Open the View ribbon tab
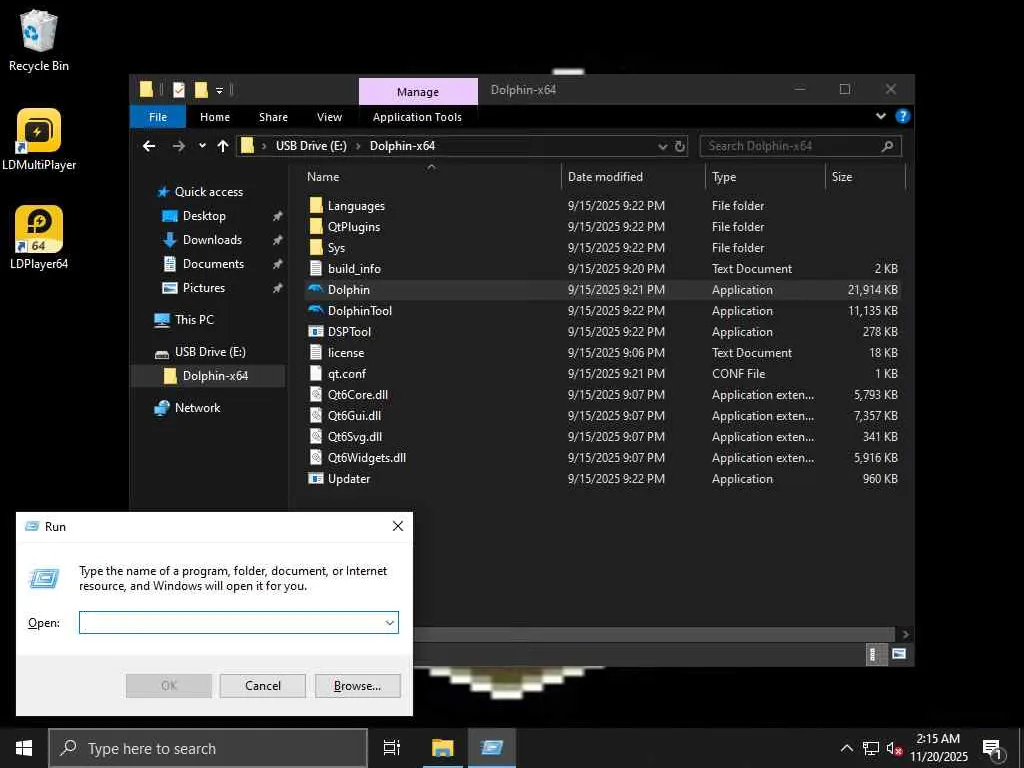Image resolution: width=1024 pixels, height=768 pixels. click(x=329, y=117)
